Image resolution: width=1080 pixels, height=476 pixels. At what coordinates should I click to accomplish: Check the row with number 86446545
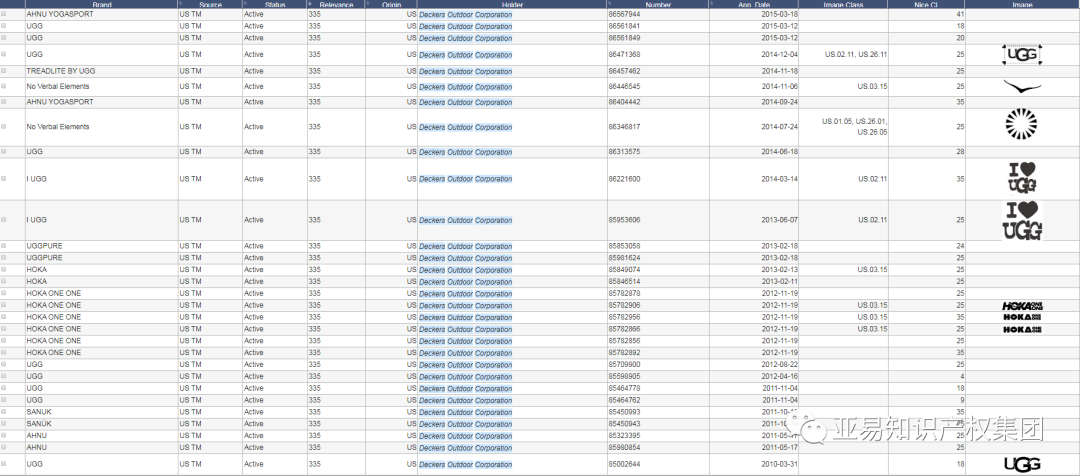click(x=3, y=87)
